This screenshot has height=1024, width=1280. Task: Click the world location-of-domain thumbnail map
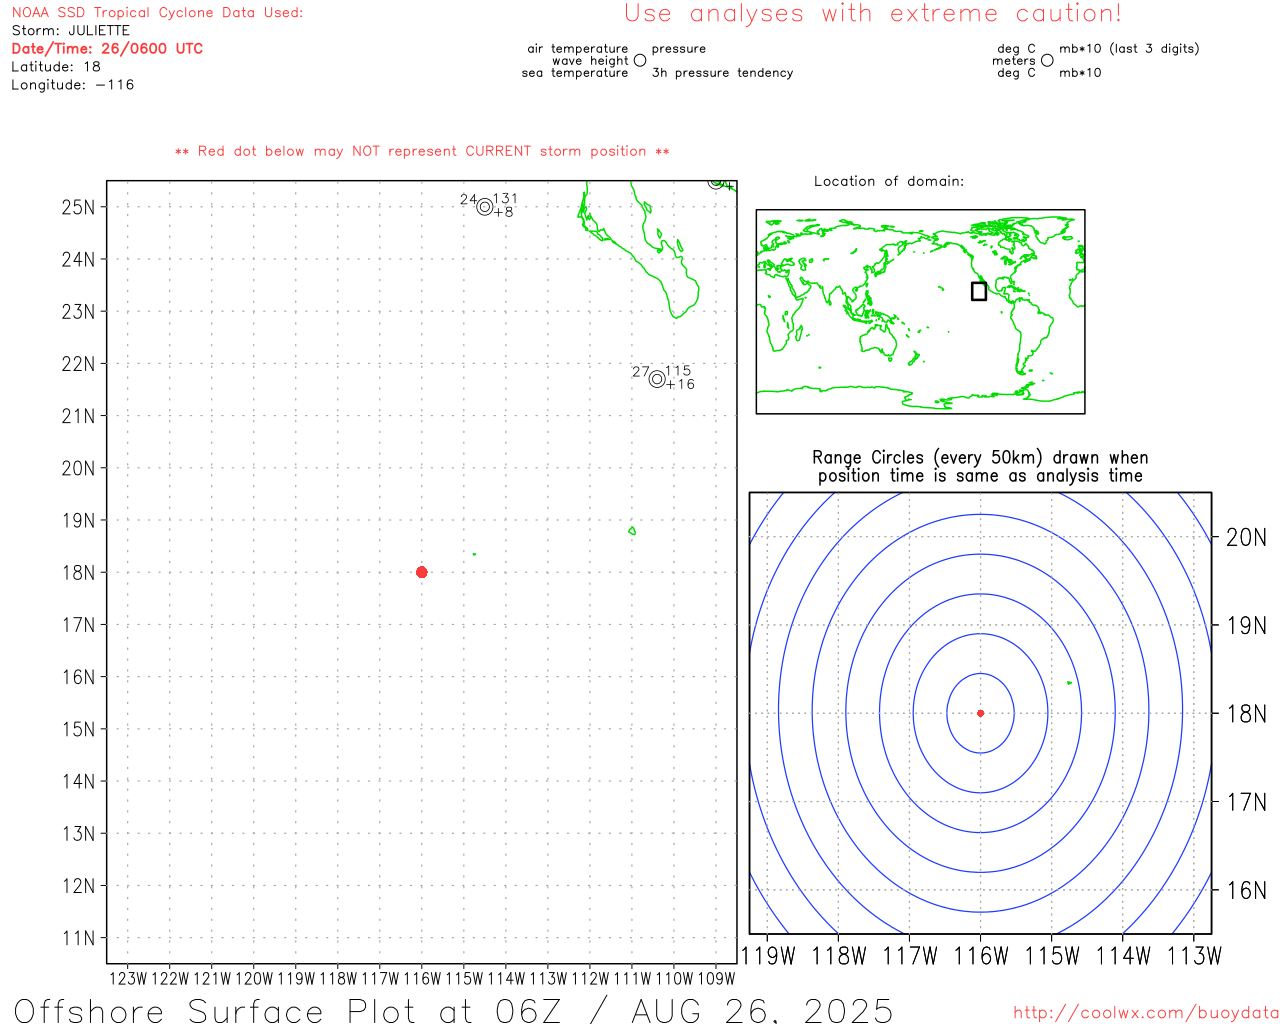point(920,312)
